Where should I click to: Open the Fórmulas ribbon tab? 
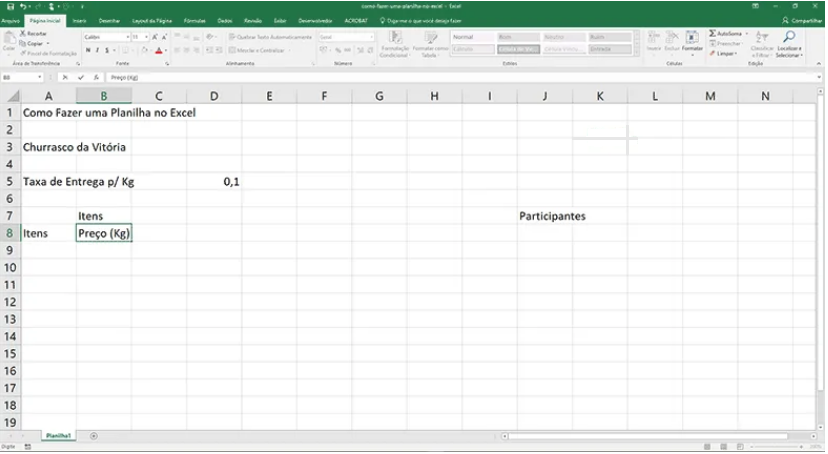click(194, 19)
